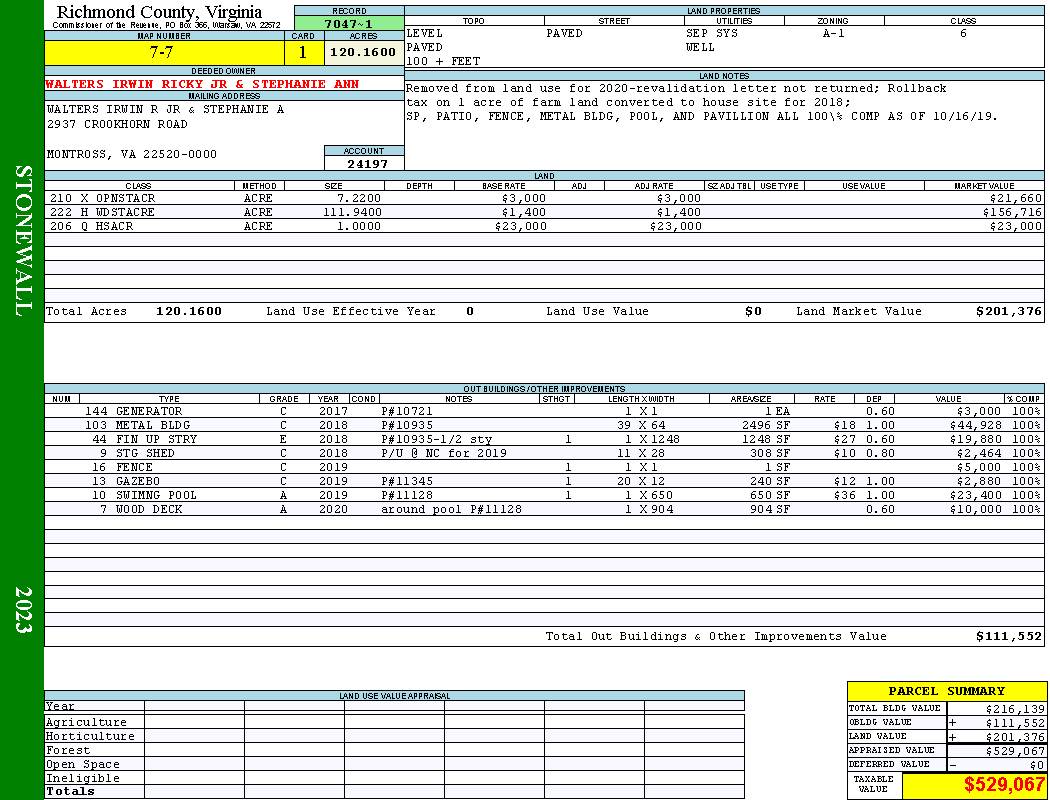Click TOTAL BLDG VALUE $216,139
This screenshot has height=800, width=1050.
[1015, 709]
